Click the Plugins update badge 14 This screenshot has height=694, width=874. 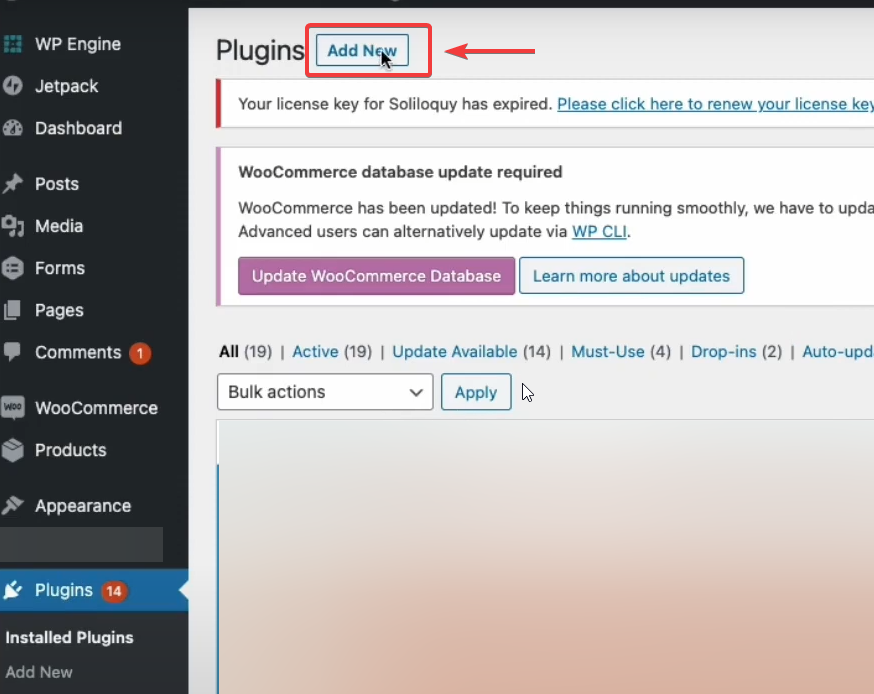point(114,591)
